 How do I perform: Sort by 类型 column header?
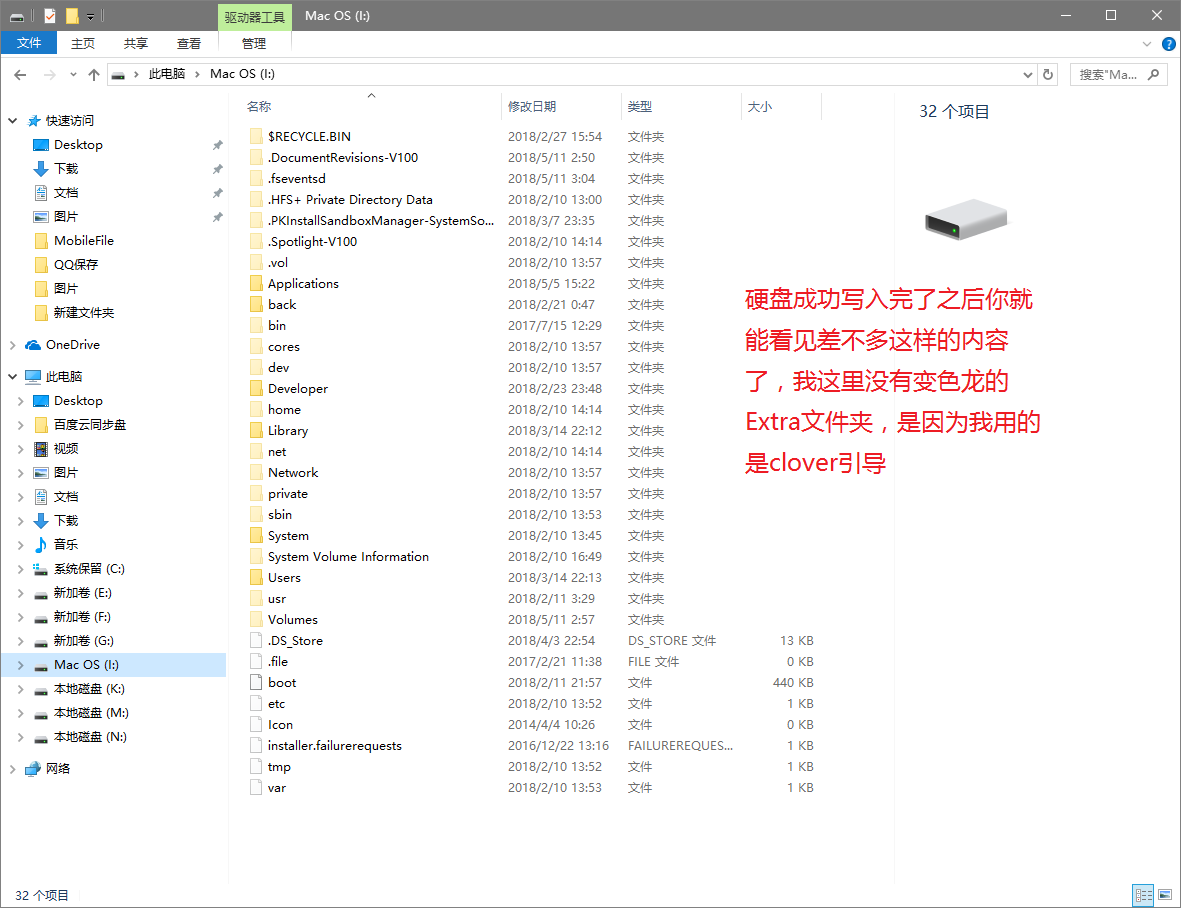pos(640,107)
